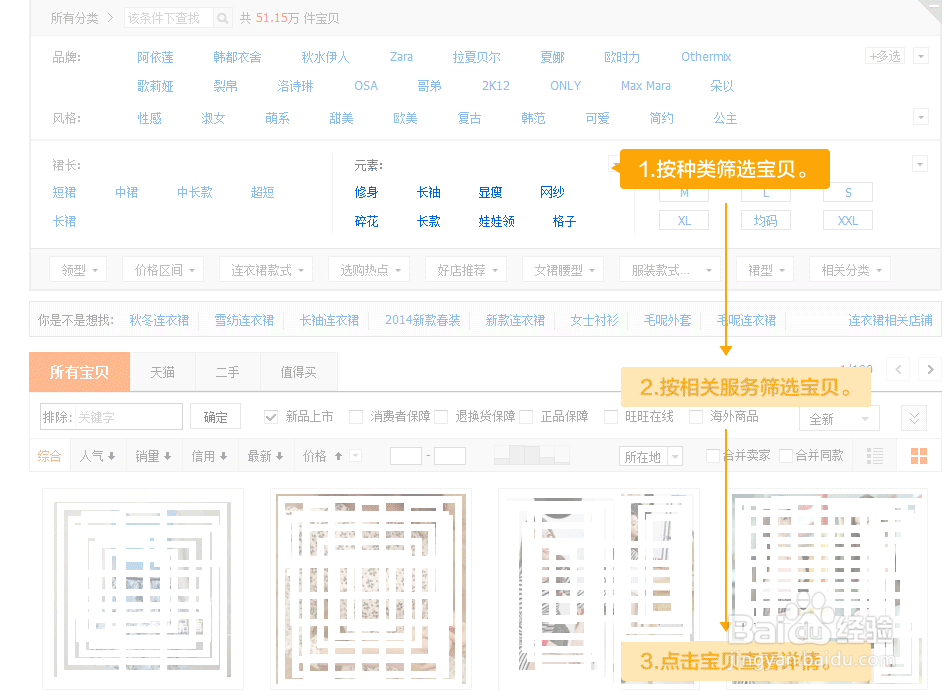The image size is (948, 692).
Task: Tick the 正品保障 checkbox
Action: [x=526, y=417]
